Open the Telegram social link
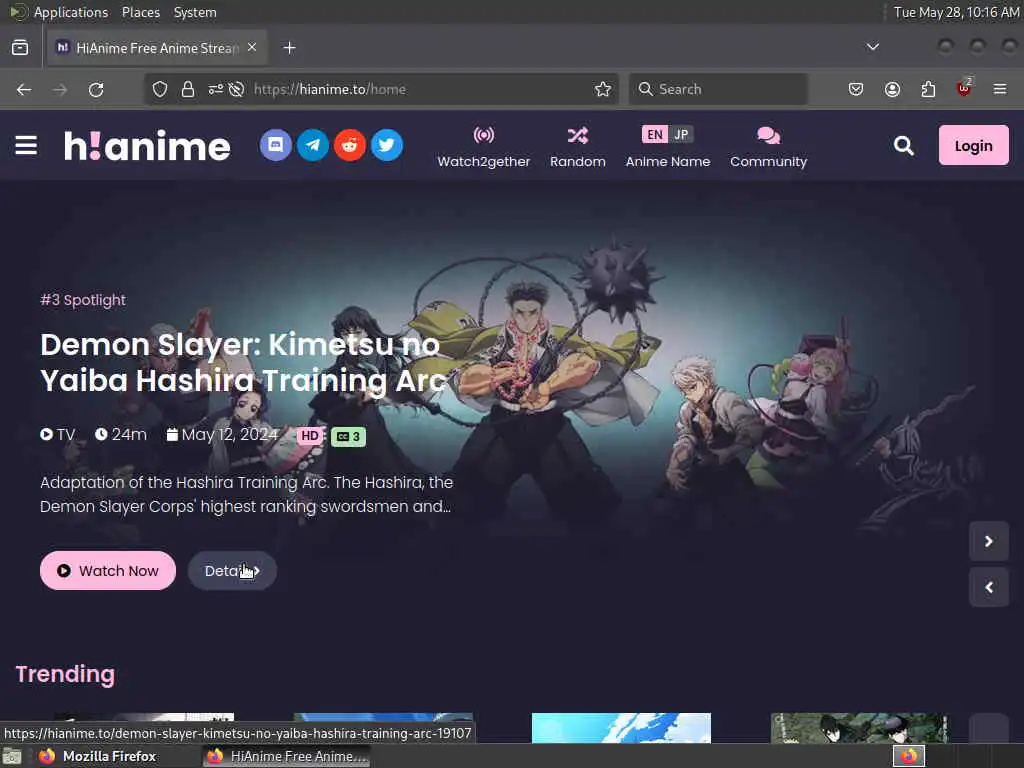This screenshot has height=768, width=1024. 313,145
